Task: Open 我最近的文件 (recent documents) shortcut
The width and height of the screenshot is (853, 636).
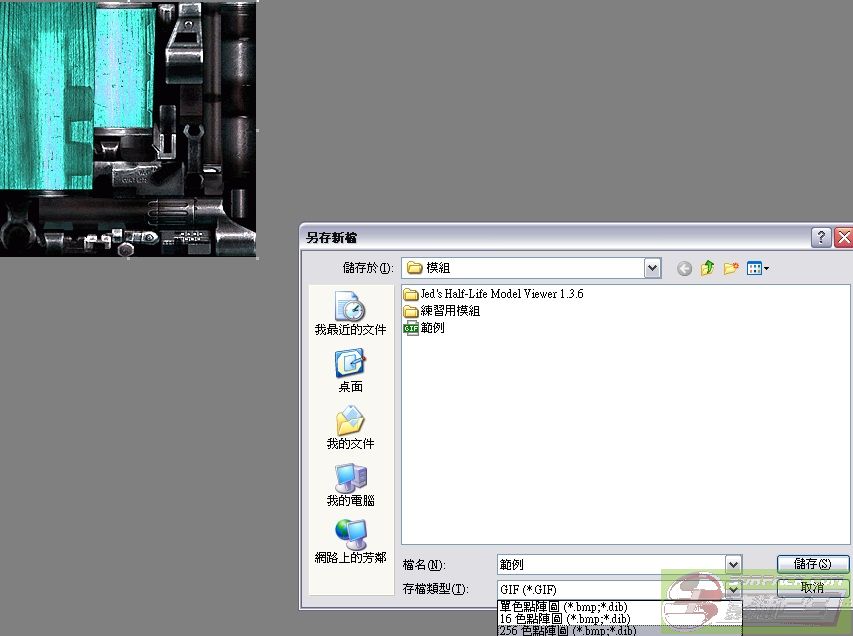Action: pos(350,314)
